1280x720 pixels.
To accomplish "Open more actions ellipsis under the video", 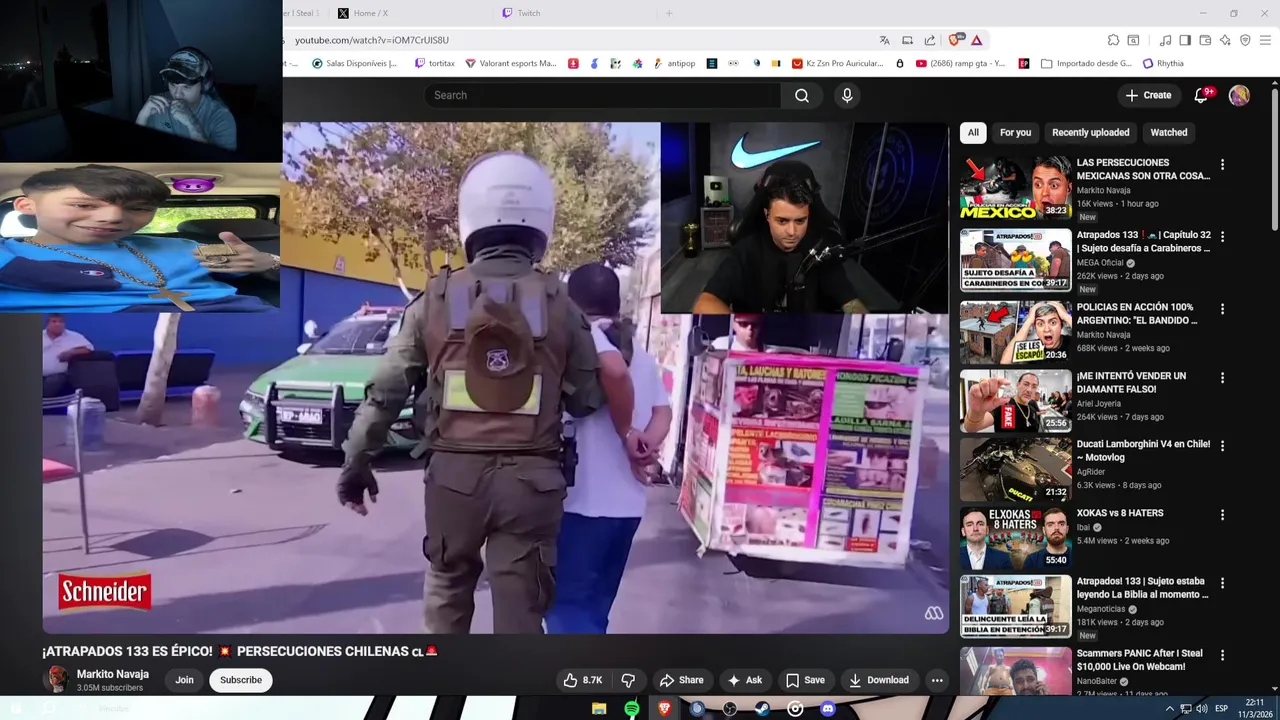I will click(937, 680).
